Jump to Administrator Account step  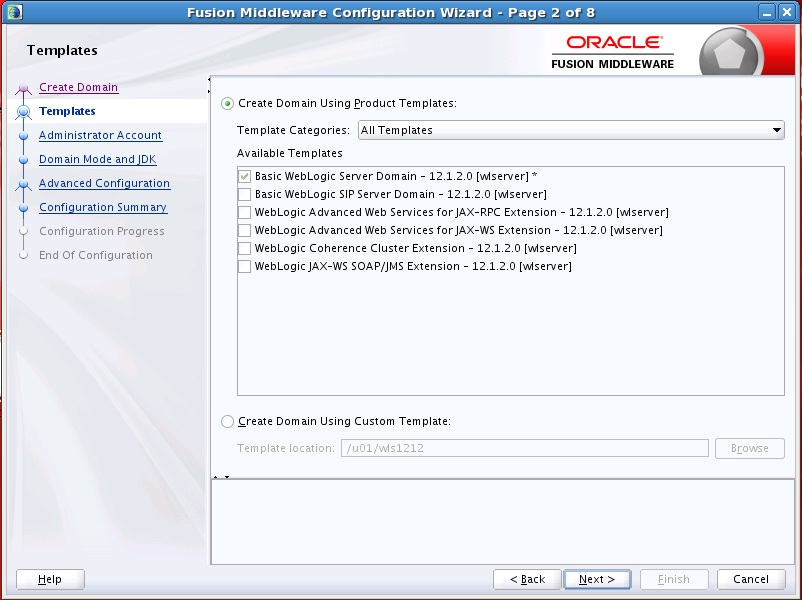click(x=100, y=135)
